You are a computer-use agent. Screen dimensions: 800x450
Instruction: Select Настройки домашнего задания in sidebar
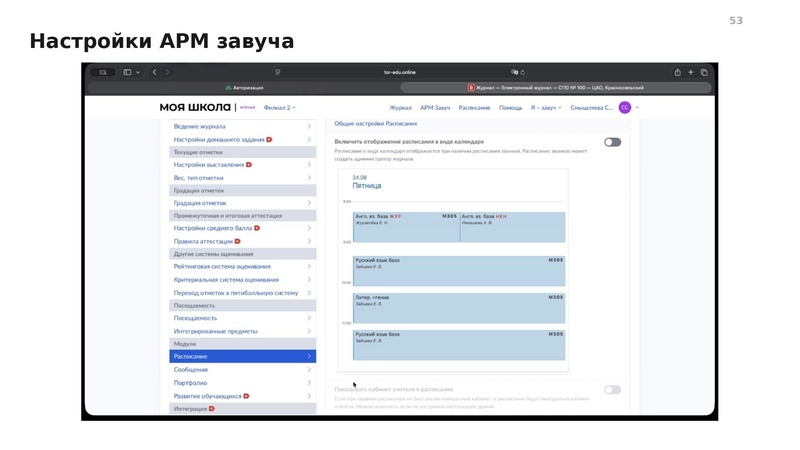[x=242, y=139]
